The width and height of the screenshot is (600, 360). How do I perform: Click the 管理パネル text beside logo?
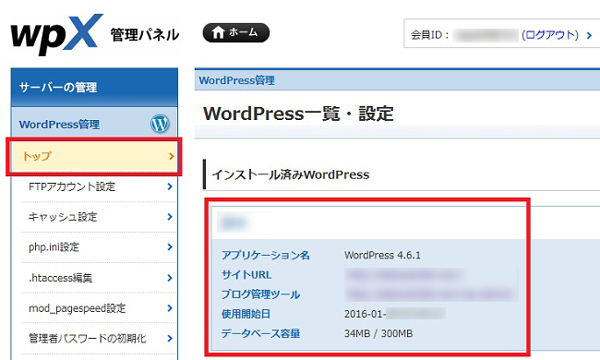click(x=145, y=35)
